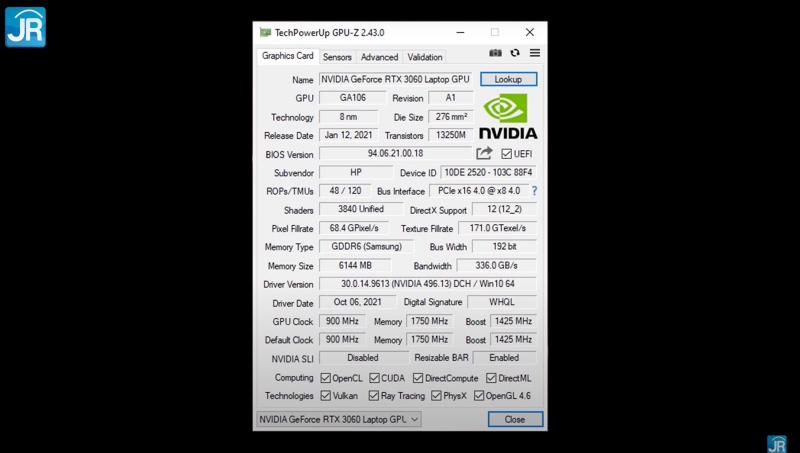Open the GPU selection dropdown at bottom

click(x=339, y=419)
